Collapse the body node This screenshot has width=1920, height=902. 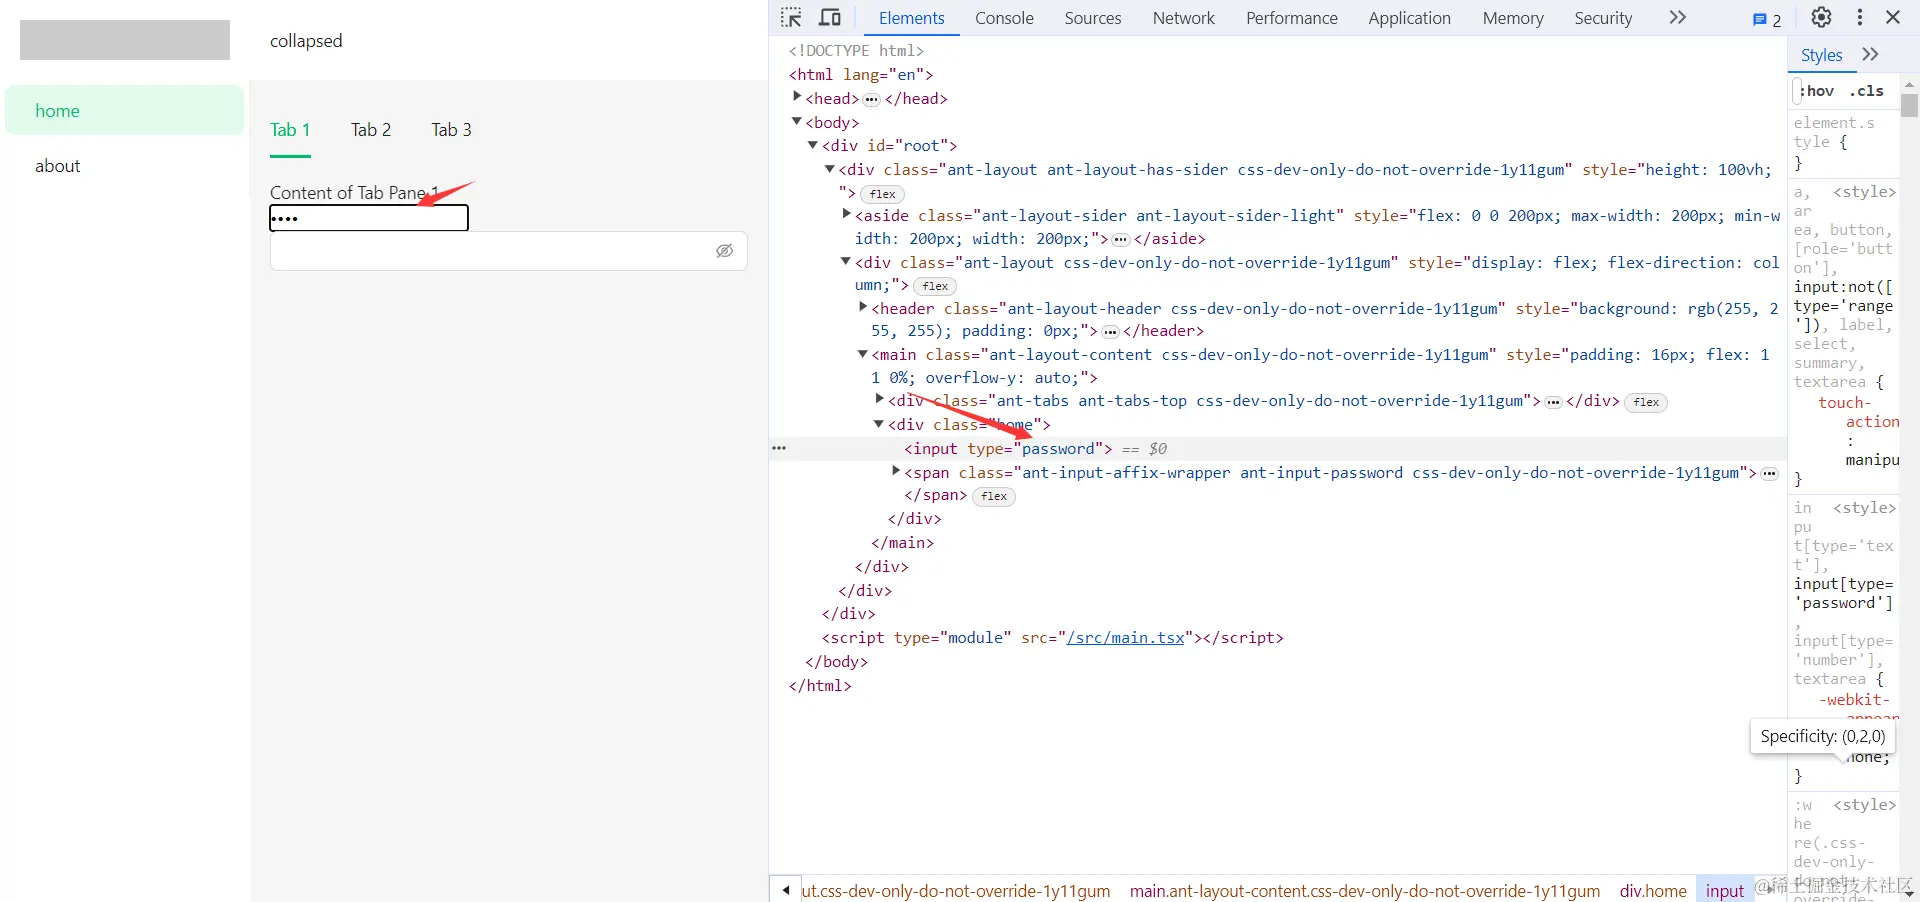point(797,122)
